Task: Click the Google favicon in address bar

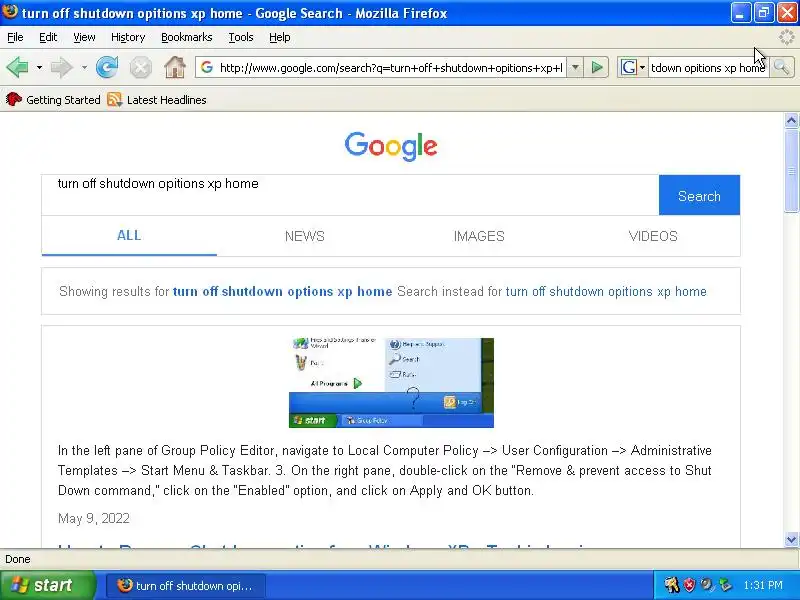Action: point(207,67)
